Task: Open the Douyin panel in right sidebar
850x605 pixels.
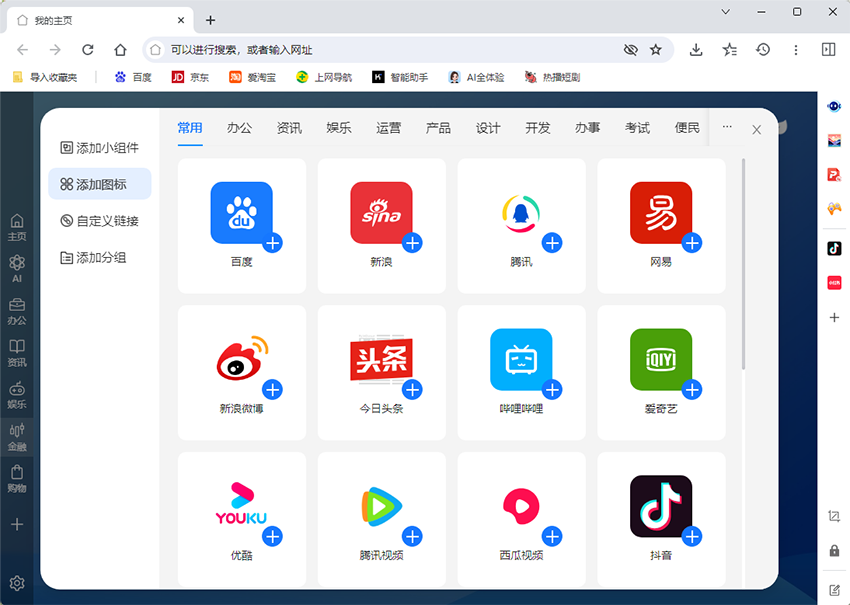Action: pyautogui.click(x=834, y=248)
